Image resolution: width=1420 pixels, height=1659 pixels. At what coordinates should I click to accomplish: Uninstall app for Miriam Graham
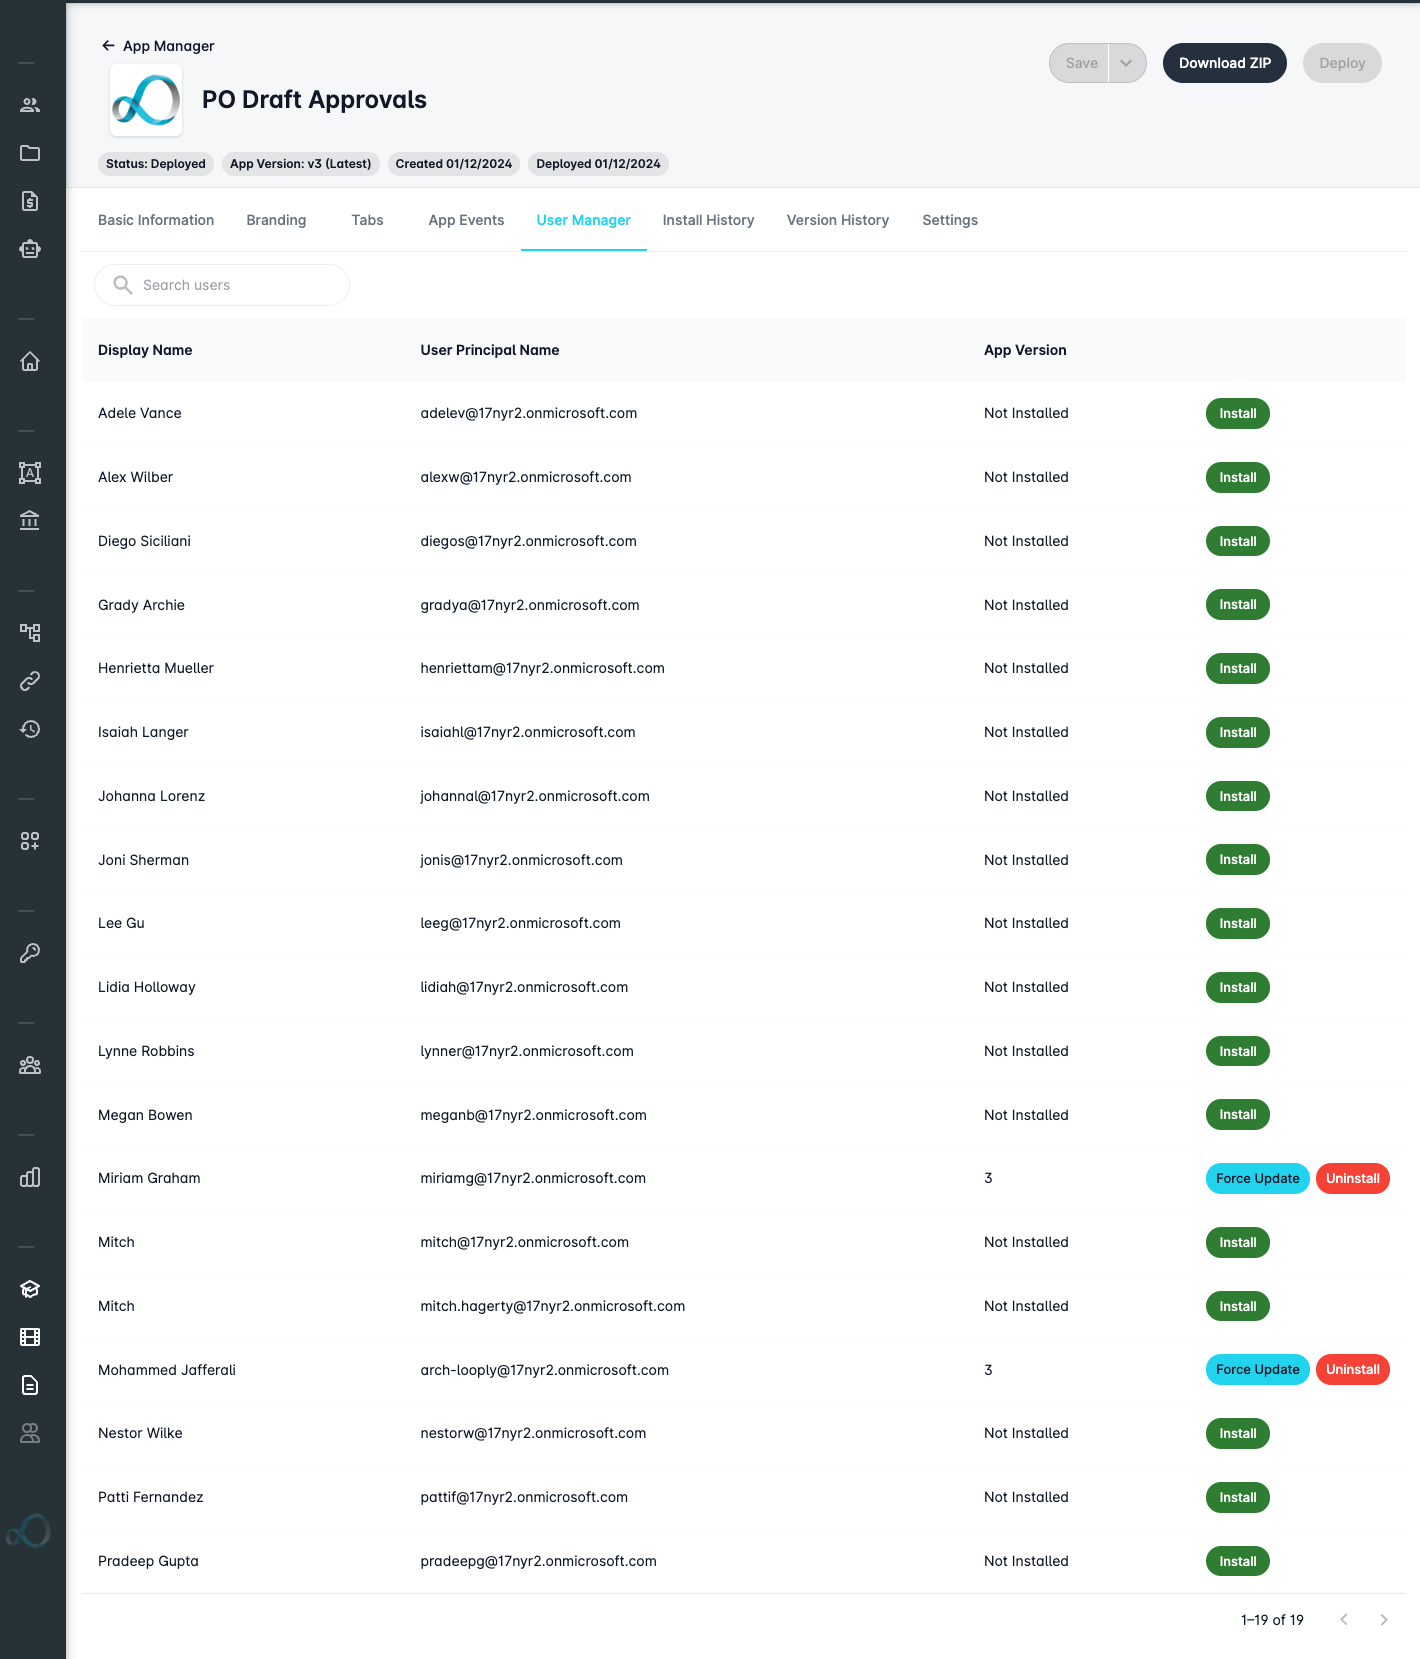(x=1352, y=1178)
